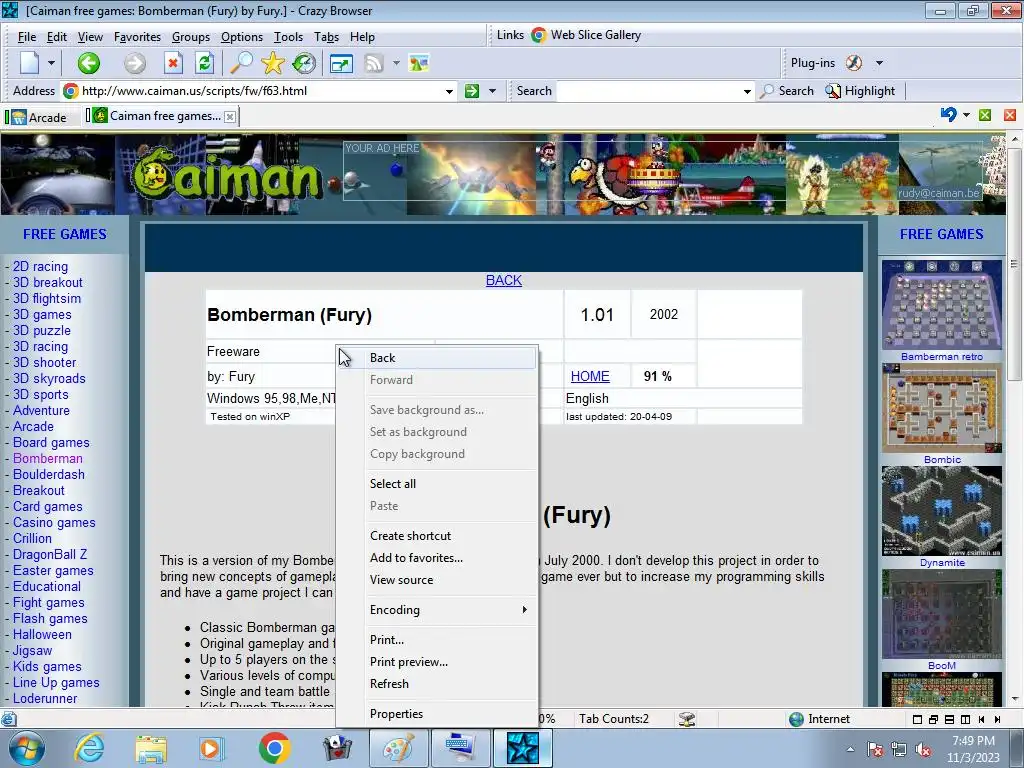
Task: Open the Bomberman category link
Action: point(48,458)
